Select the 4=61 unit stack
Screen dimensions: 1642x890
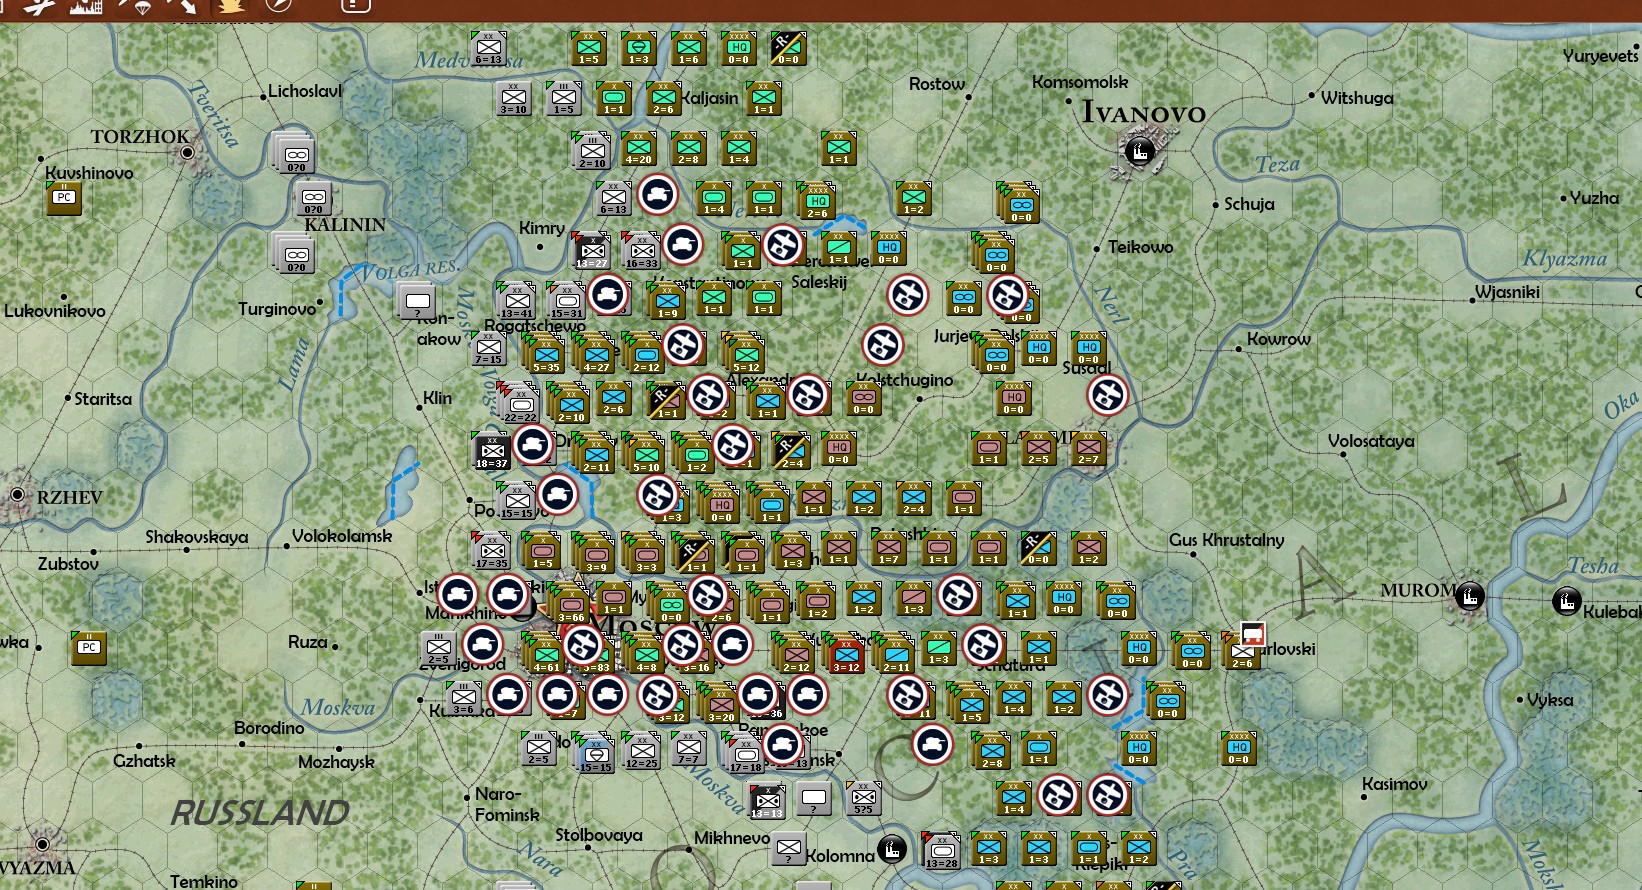(x=545, y=652)
